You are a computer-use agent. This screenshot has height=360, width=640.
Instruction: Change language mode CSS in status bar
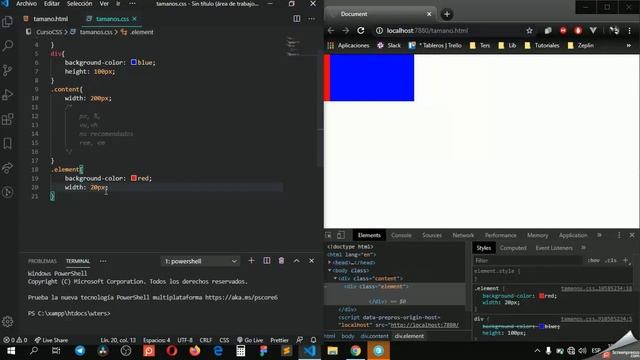point(224,340)
